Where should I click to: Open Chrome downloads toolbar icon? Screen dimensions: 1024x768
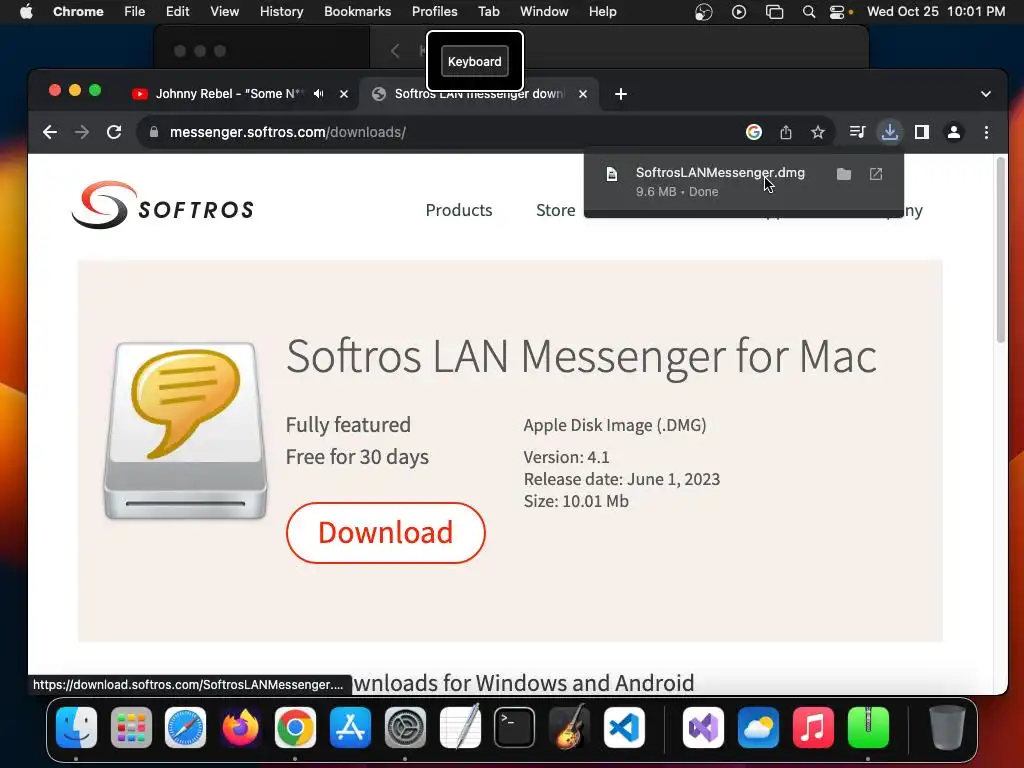tap(889, 132)
